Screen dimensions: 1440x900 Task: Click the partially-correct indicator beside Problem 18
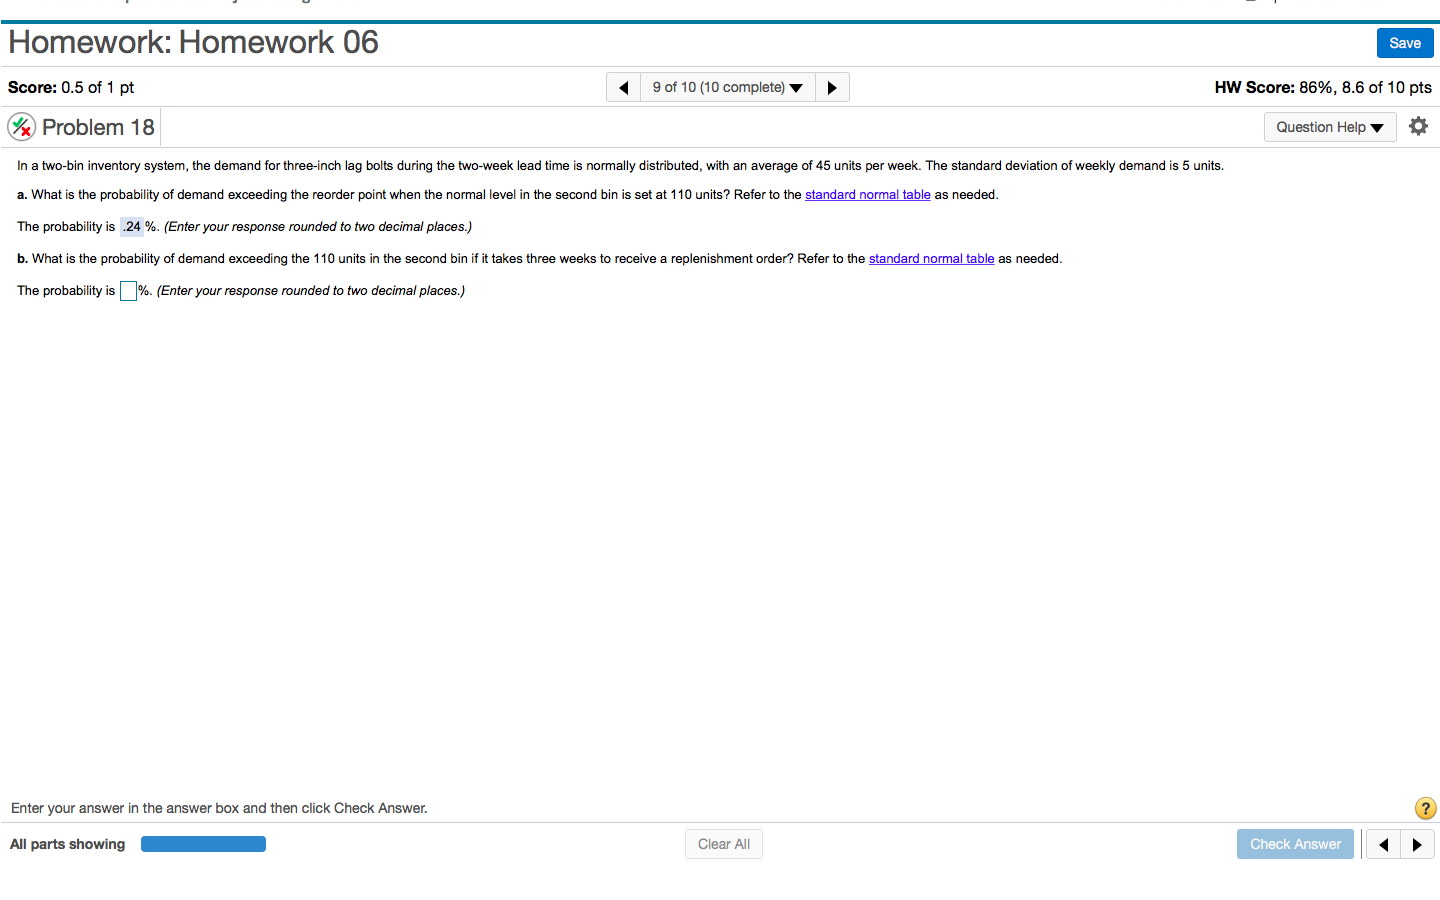(x=22, y=126)
